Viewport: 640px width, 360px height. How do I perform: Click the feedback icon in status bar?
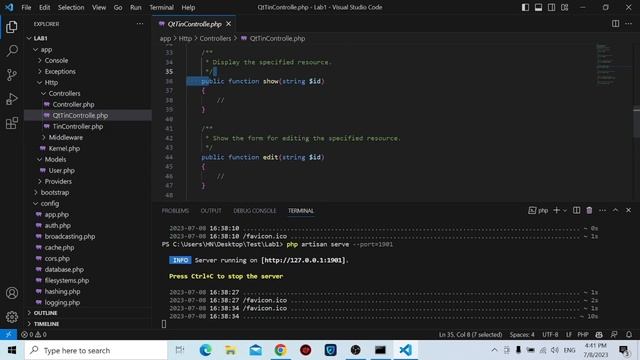coord(614,334)
